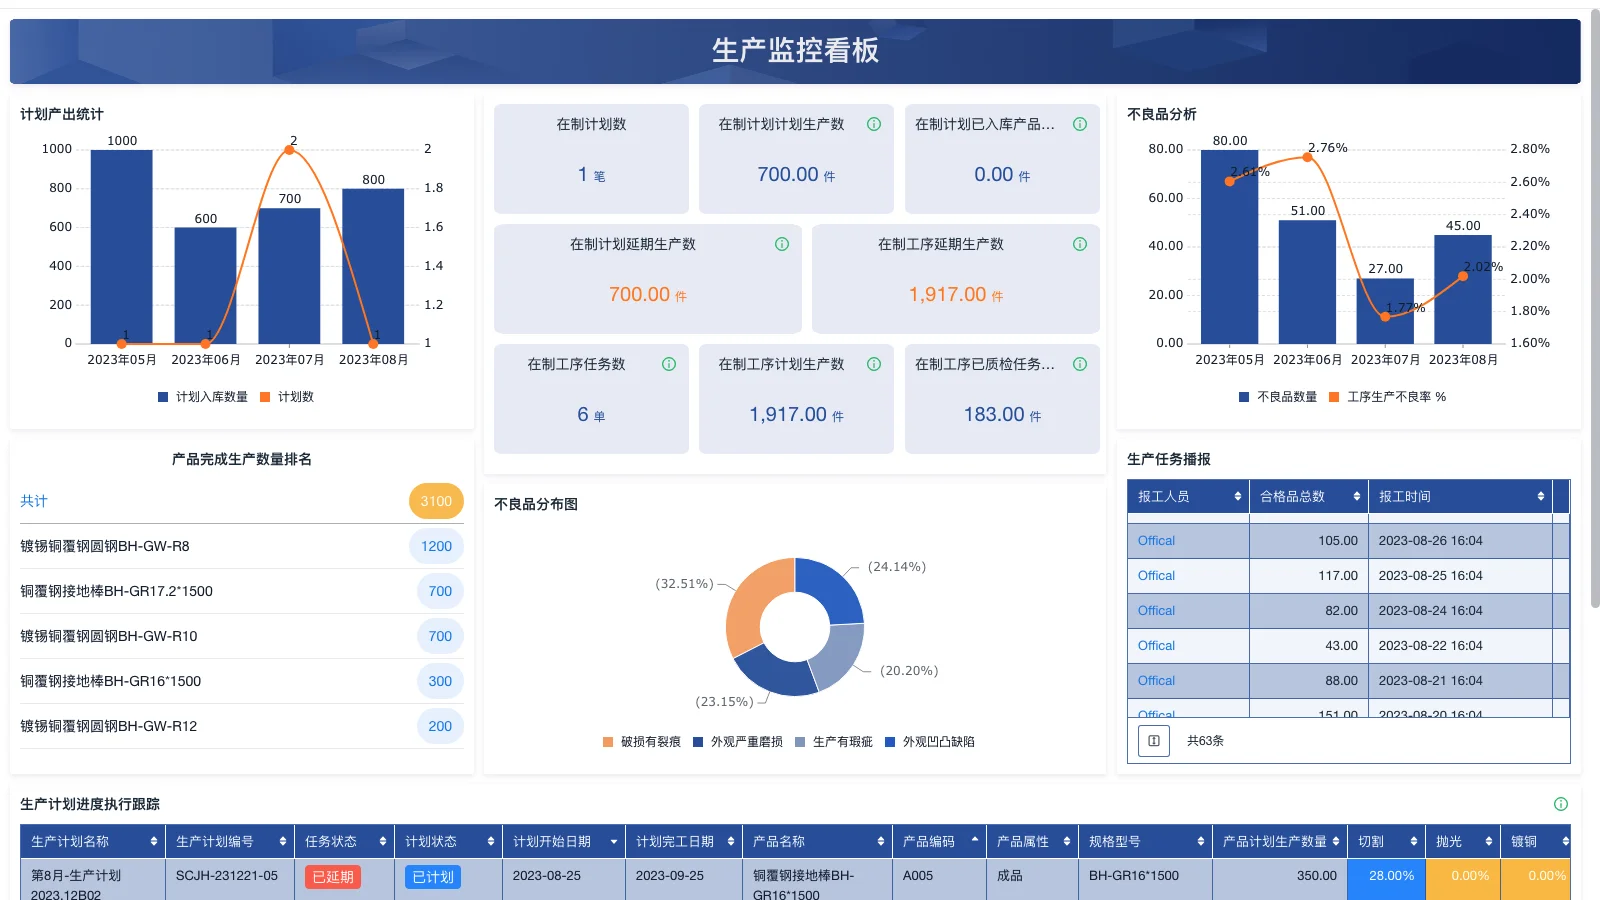Screen dimensions: 1600x900
Task: Open info icon on 在制工序延期生产数 card
Action: coord(1080,243)
